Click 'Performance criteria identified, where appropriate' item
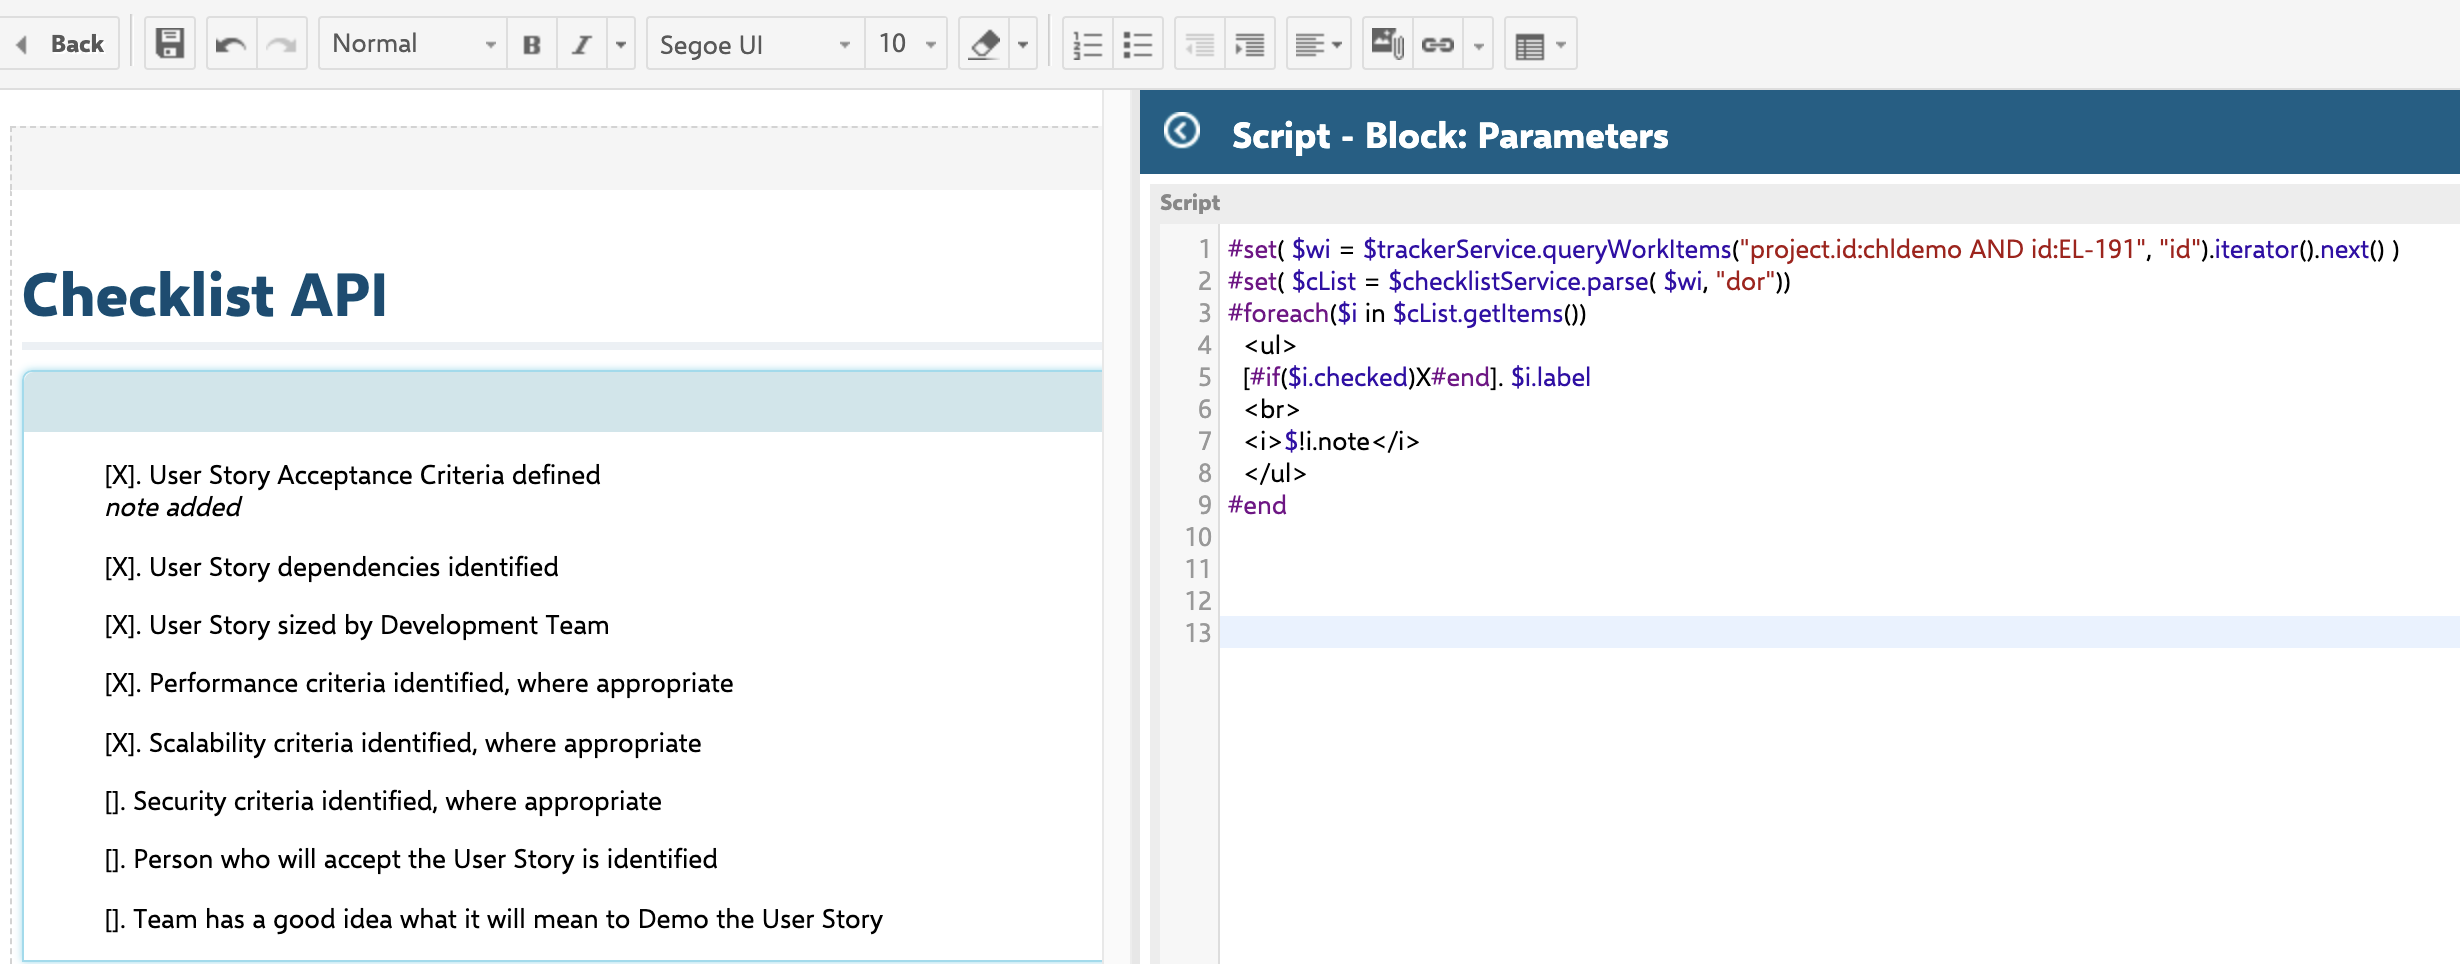Image resolution: width=2460 pixels, height=964 pixels. [419, 683]
